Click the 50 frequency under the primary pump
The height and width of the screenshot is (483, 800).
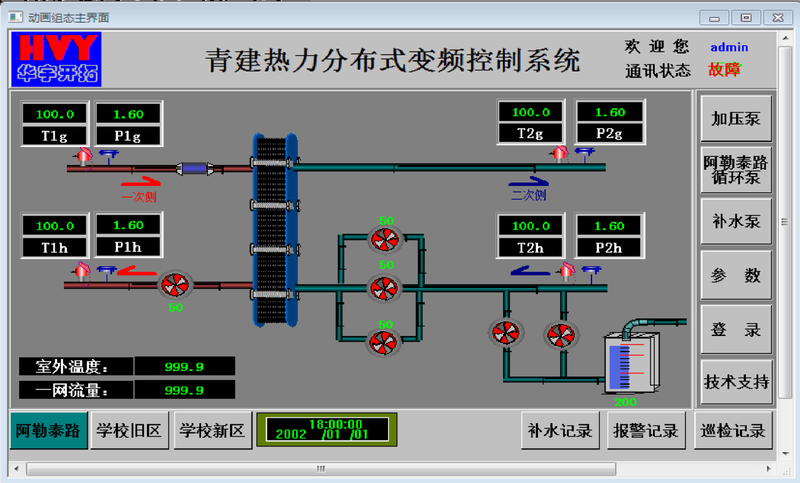pos(176,307)
